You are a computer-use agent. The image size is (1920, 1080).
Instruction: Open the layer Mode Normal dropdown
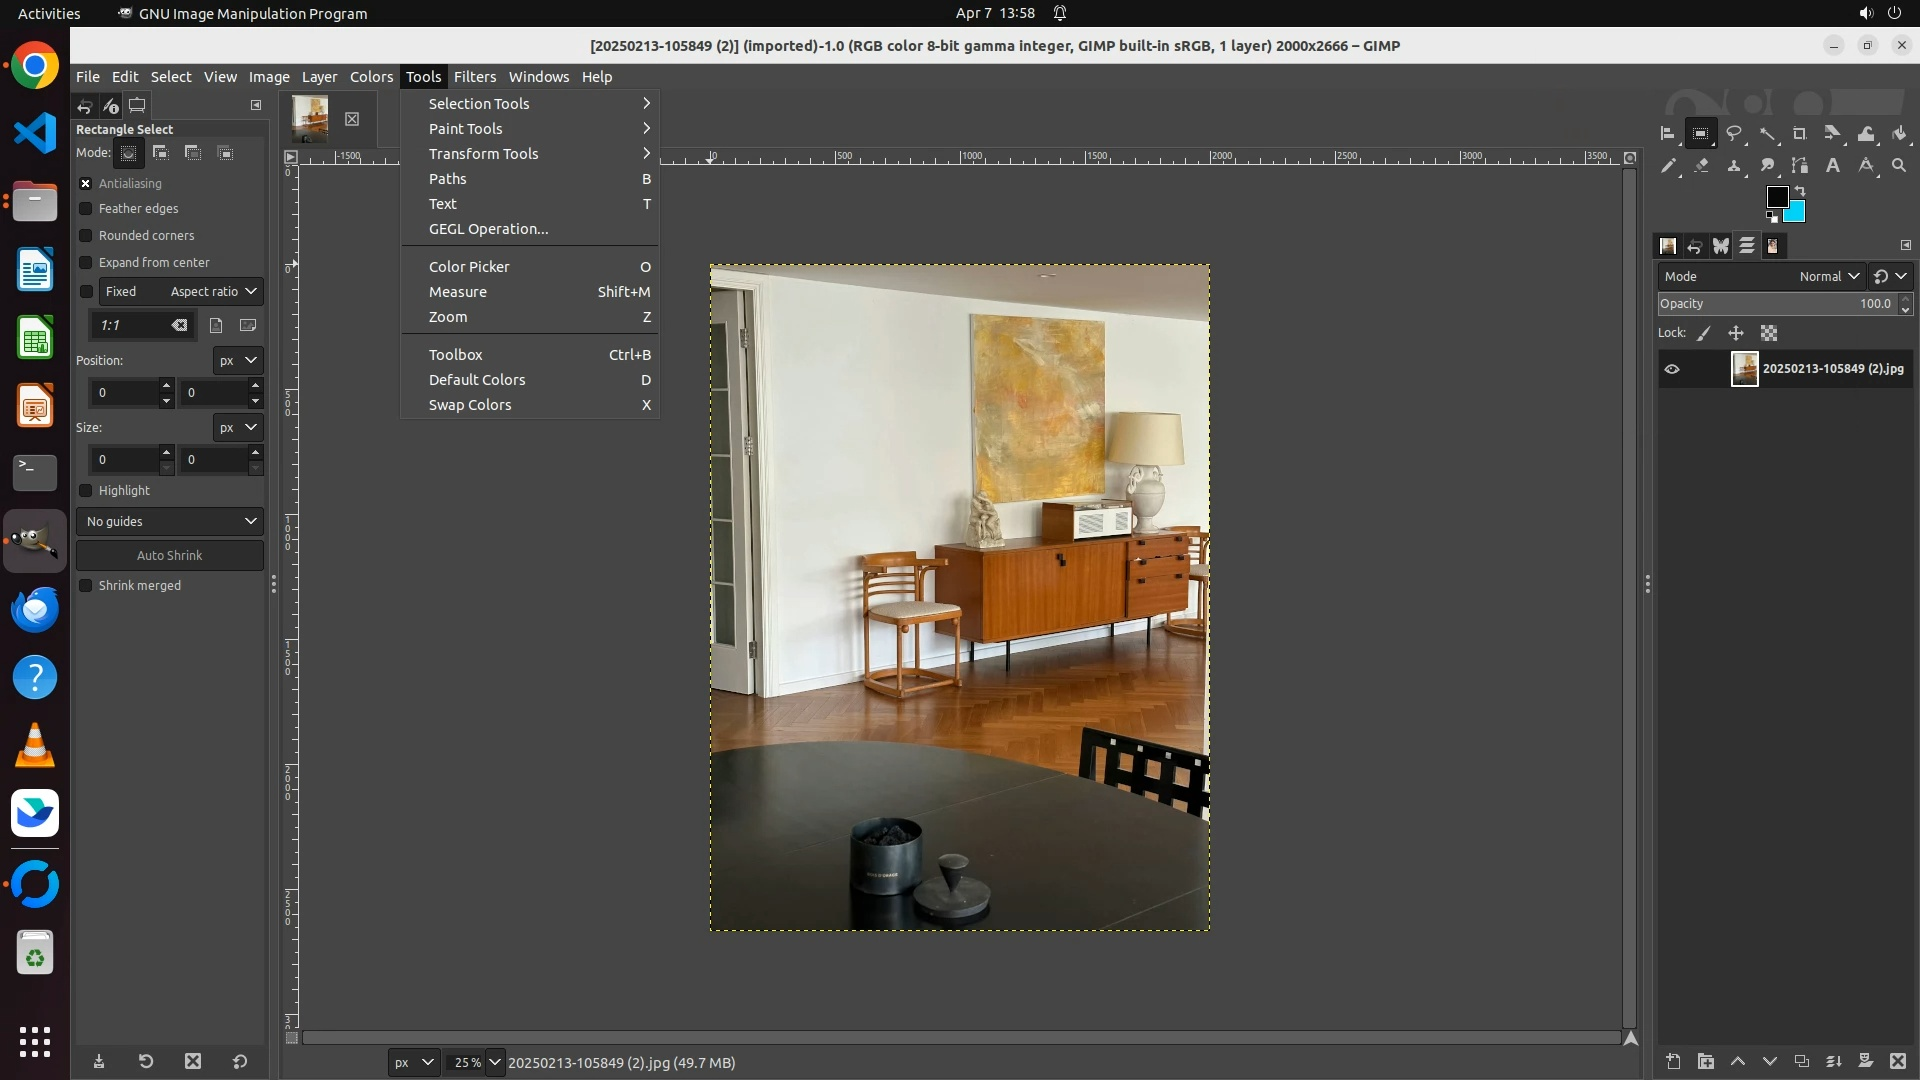pos(1828,276)
